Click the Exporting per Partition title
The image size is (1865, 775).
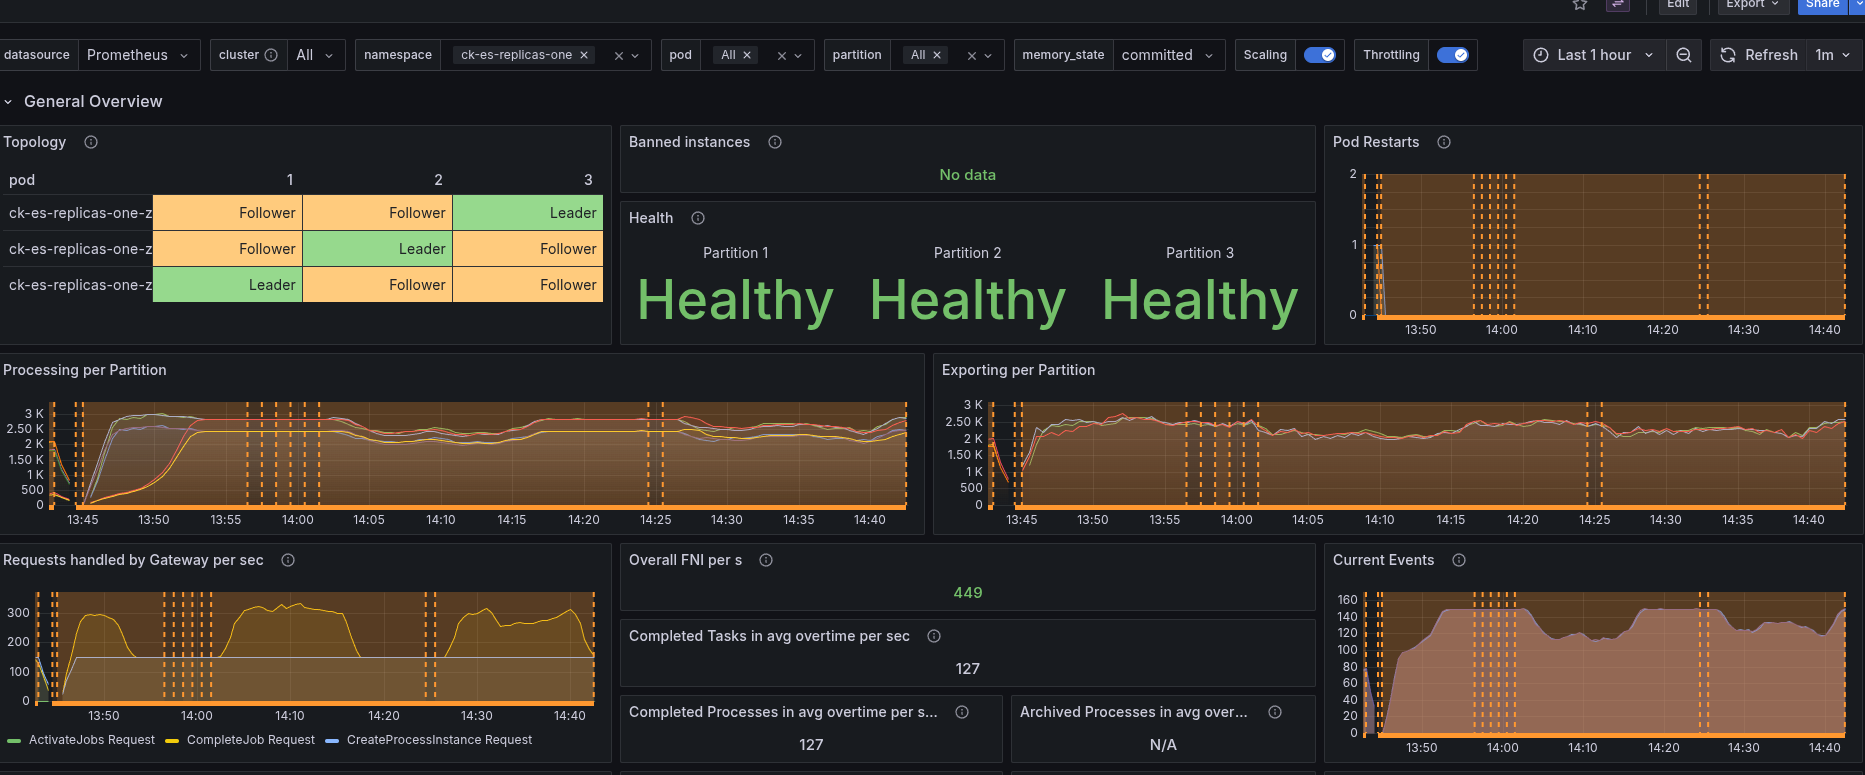click(x=1018, y=370)
